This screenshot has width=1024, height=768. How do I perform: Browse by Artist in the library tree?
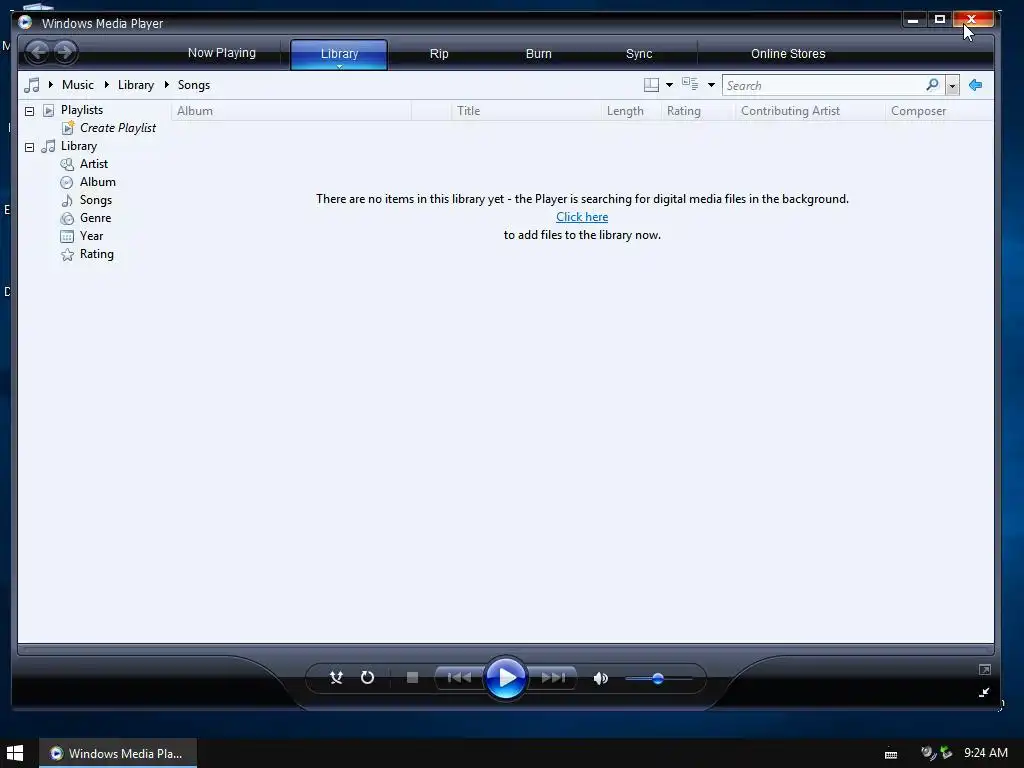tap(93, 164)
